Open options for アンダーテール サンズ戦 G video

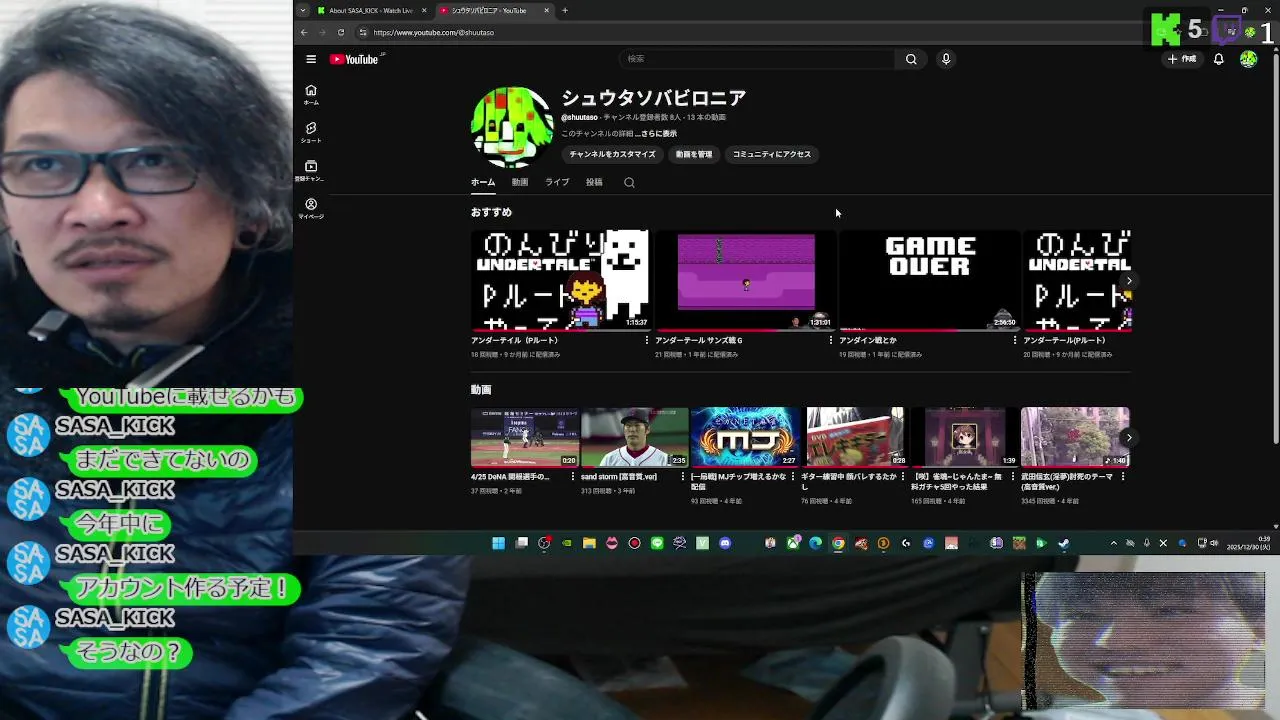[830, 340]
